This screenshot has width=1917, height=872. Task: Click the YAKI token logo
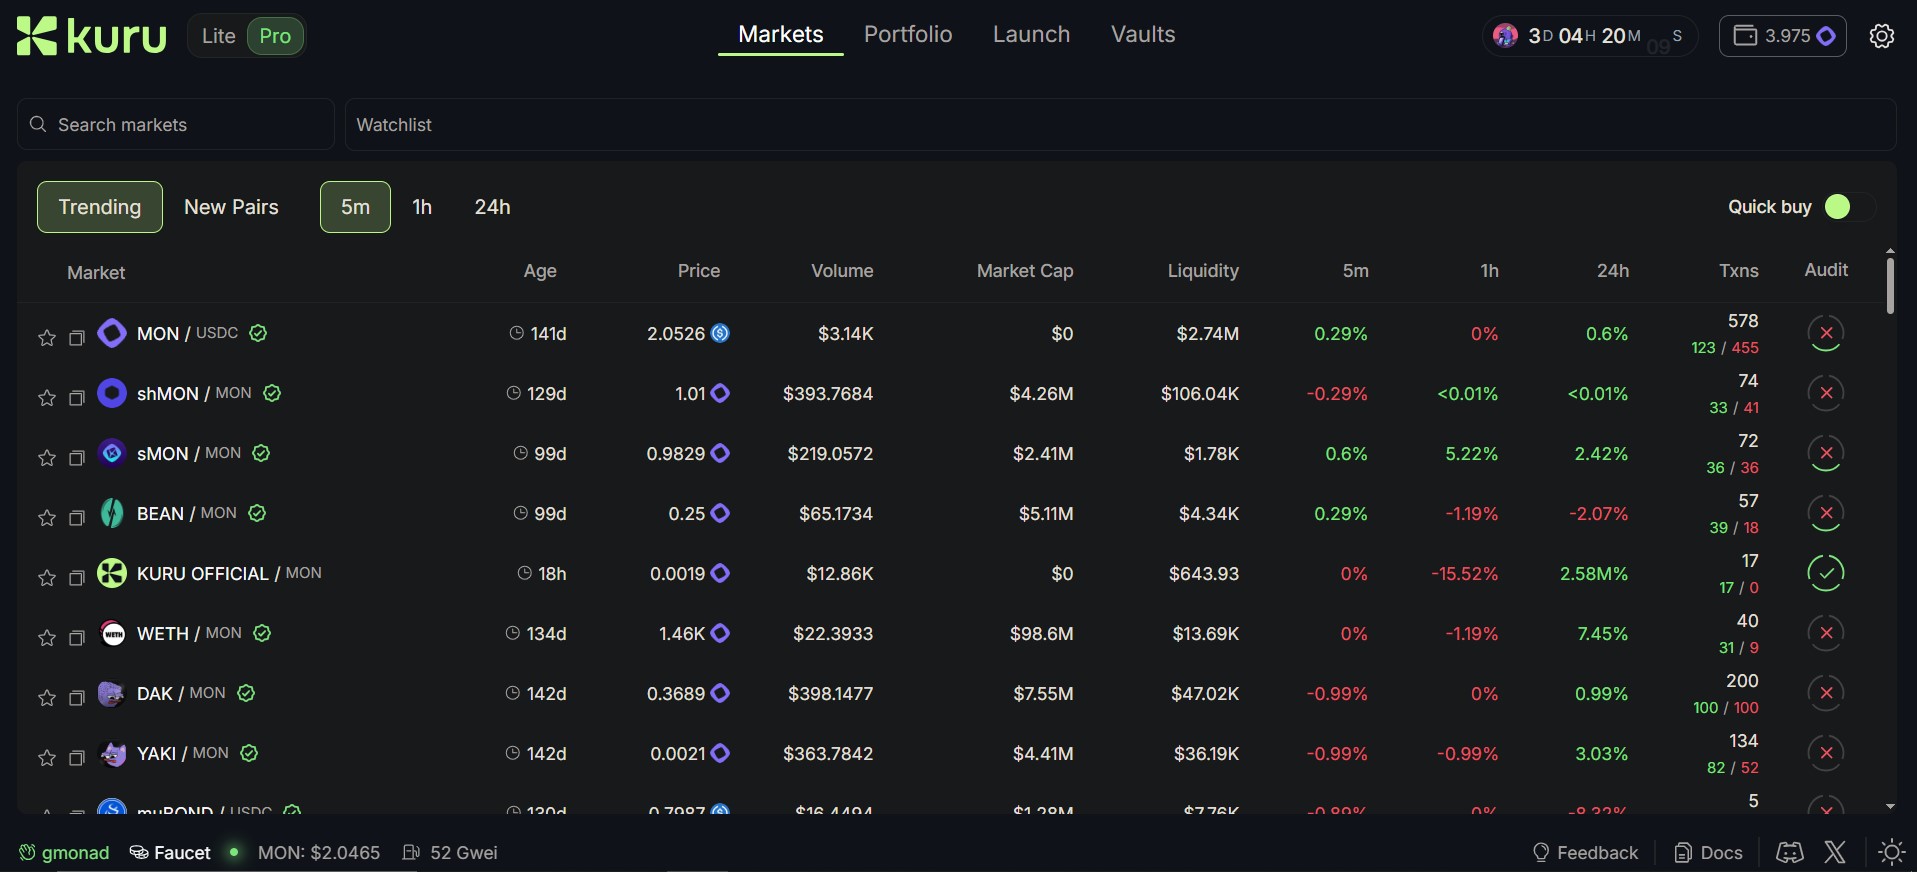(x=112, y=753)
